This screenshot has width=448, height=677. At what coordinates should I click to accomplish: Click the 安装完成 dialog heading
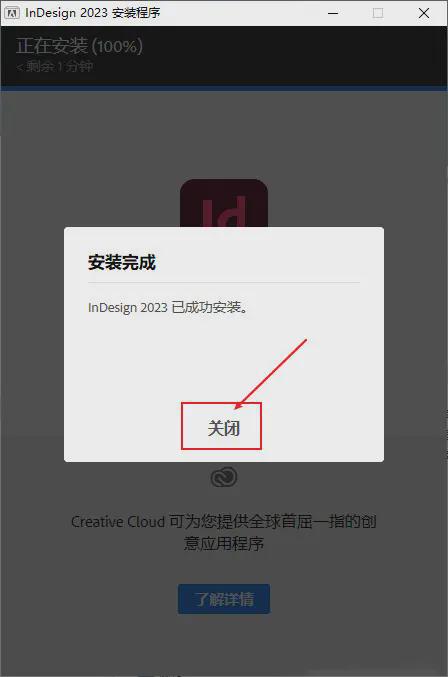122,262
